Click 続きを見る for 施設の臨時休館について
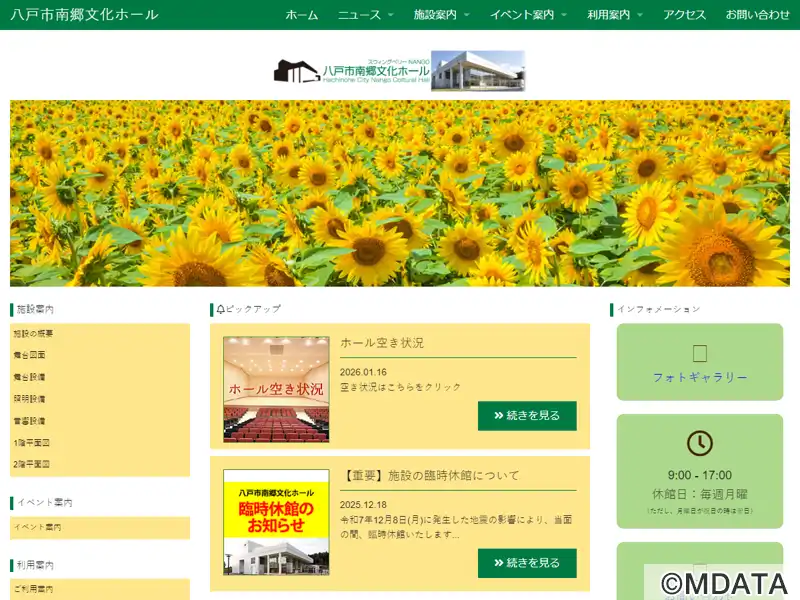800x600 pixels. pos(527,563)
